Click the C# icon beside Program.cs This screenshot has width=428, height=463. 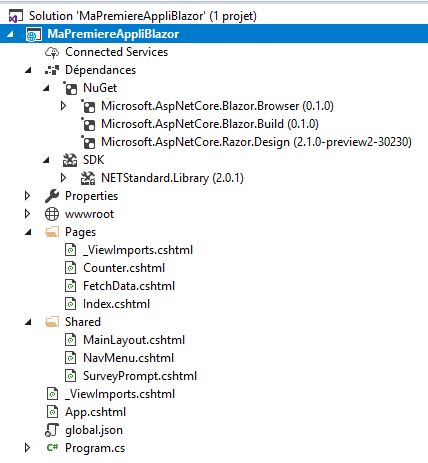pyautogui.click(x=52, y=448)
